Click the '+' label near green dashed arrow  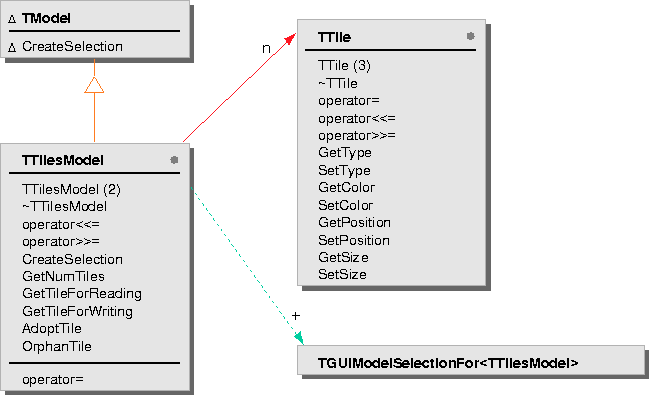pos(296,316)
